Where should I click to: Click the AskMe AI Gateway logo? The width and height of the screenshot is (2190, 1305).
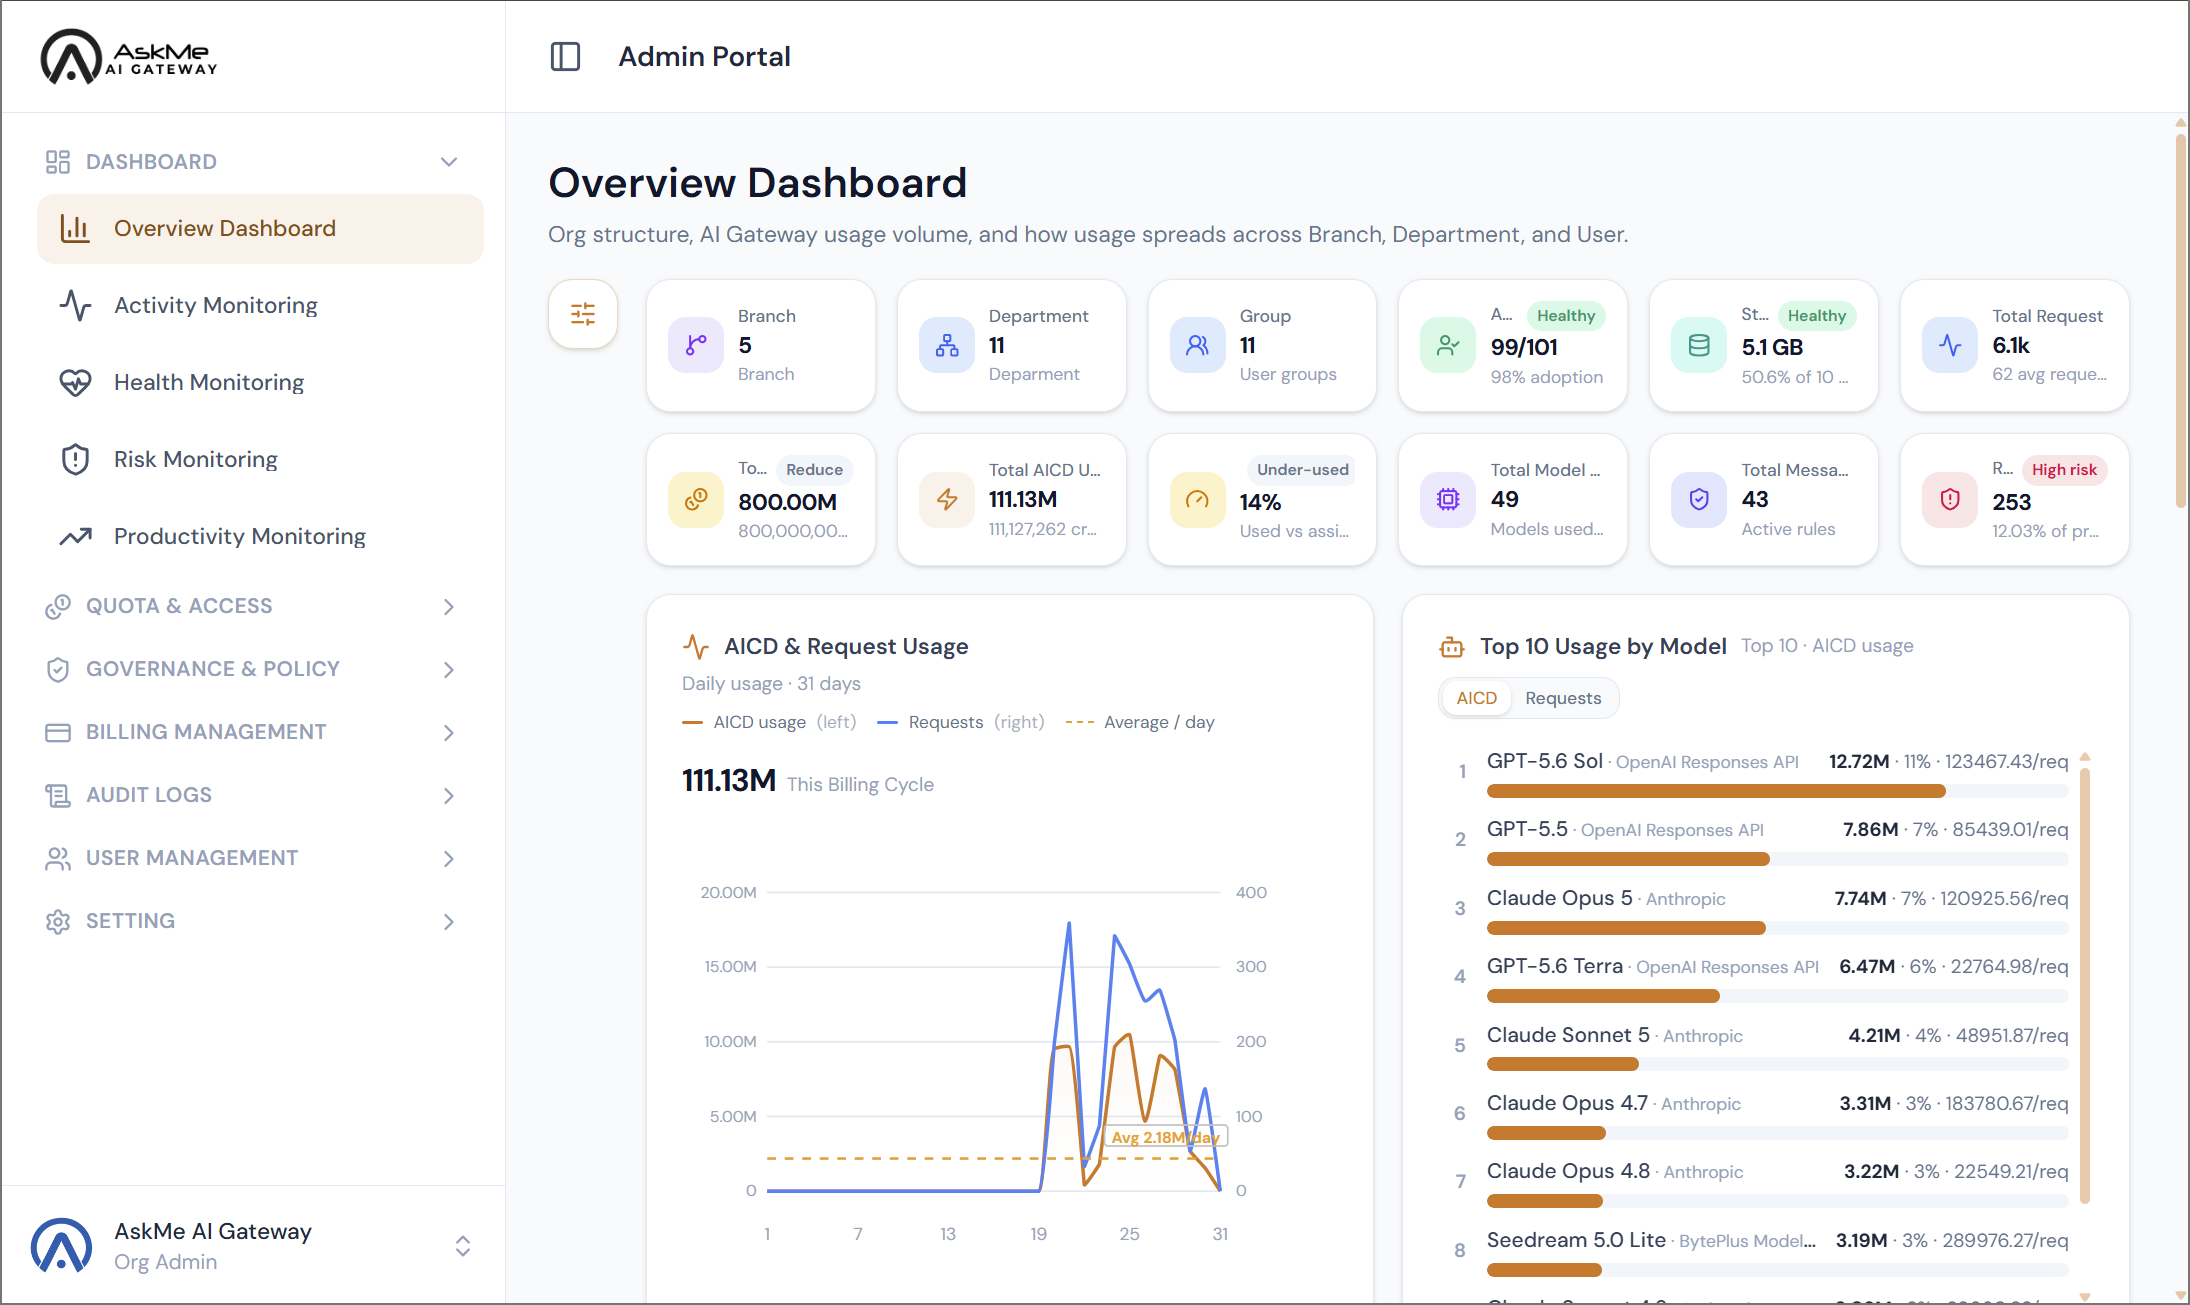click(x=128, y=56)
